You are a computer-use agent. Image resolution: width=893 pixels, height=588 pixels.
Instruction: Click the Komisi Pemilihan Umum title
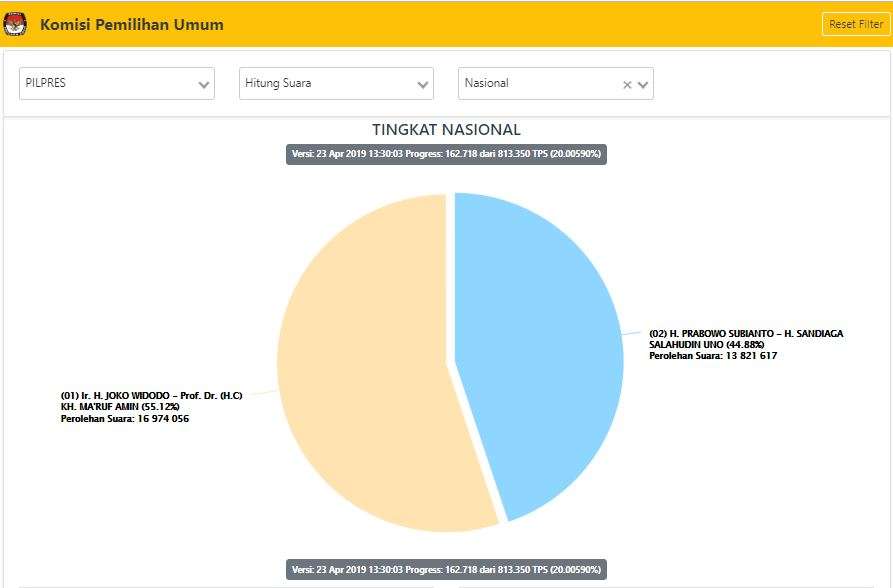tap(131, 24)
